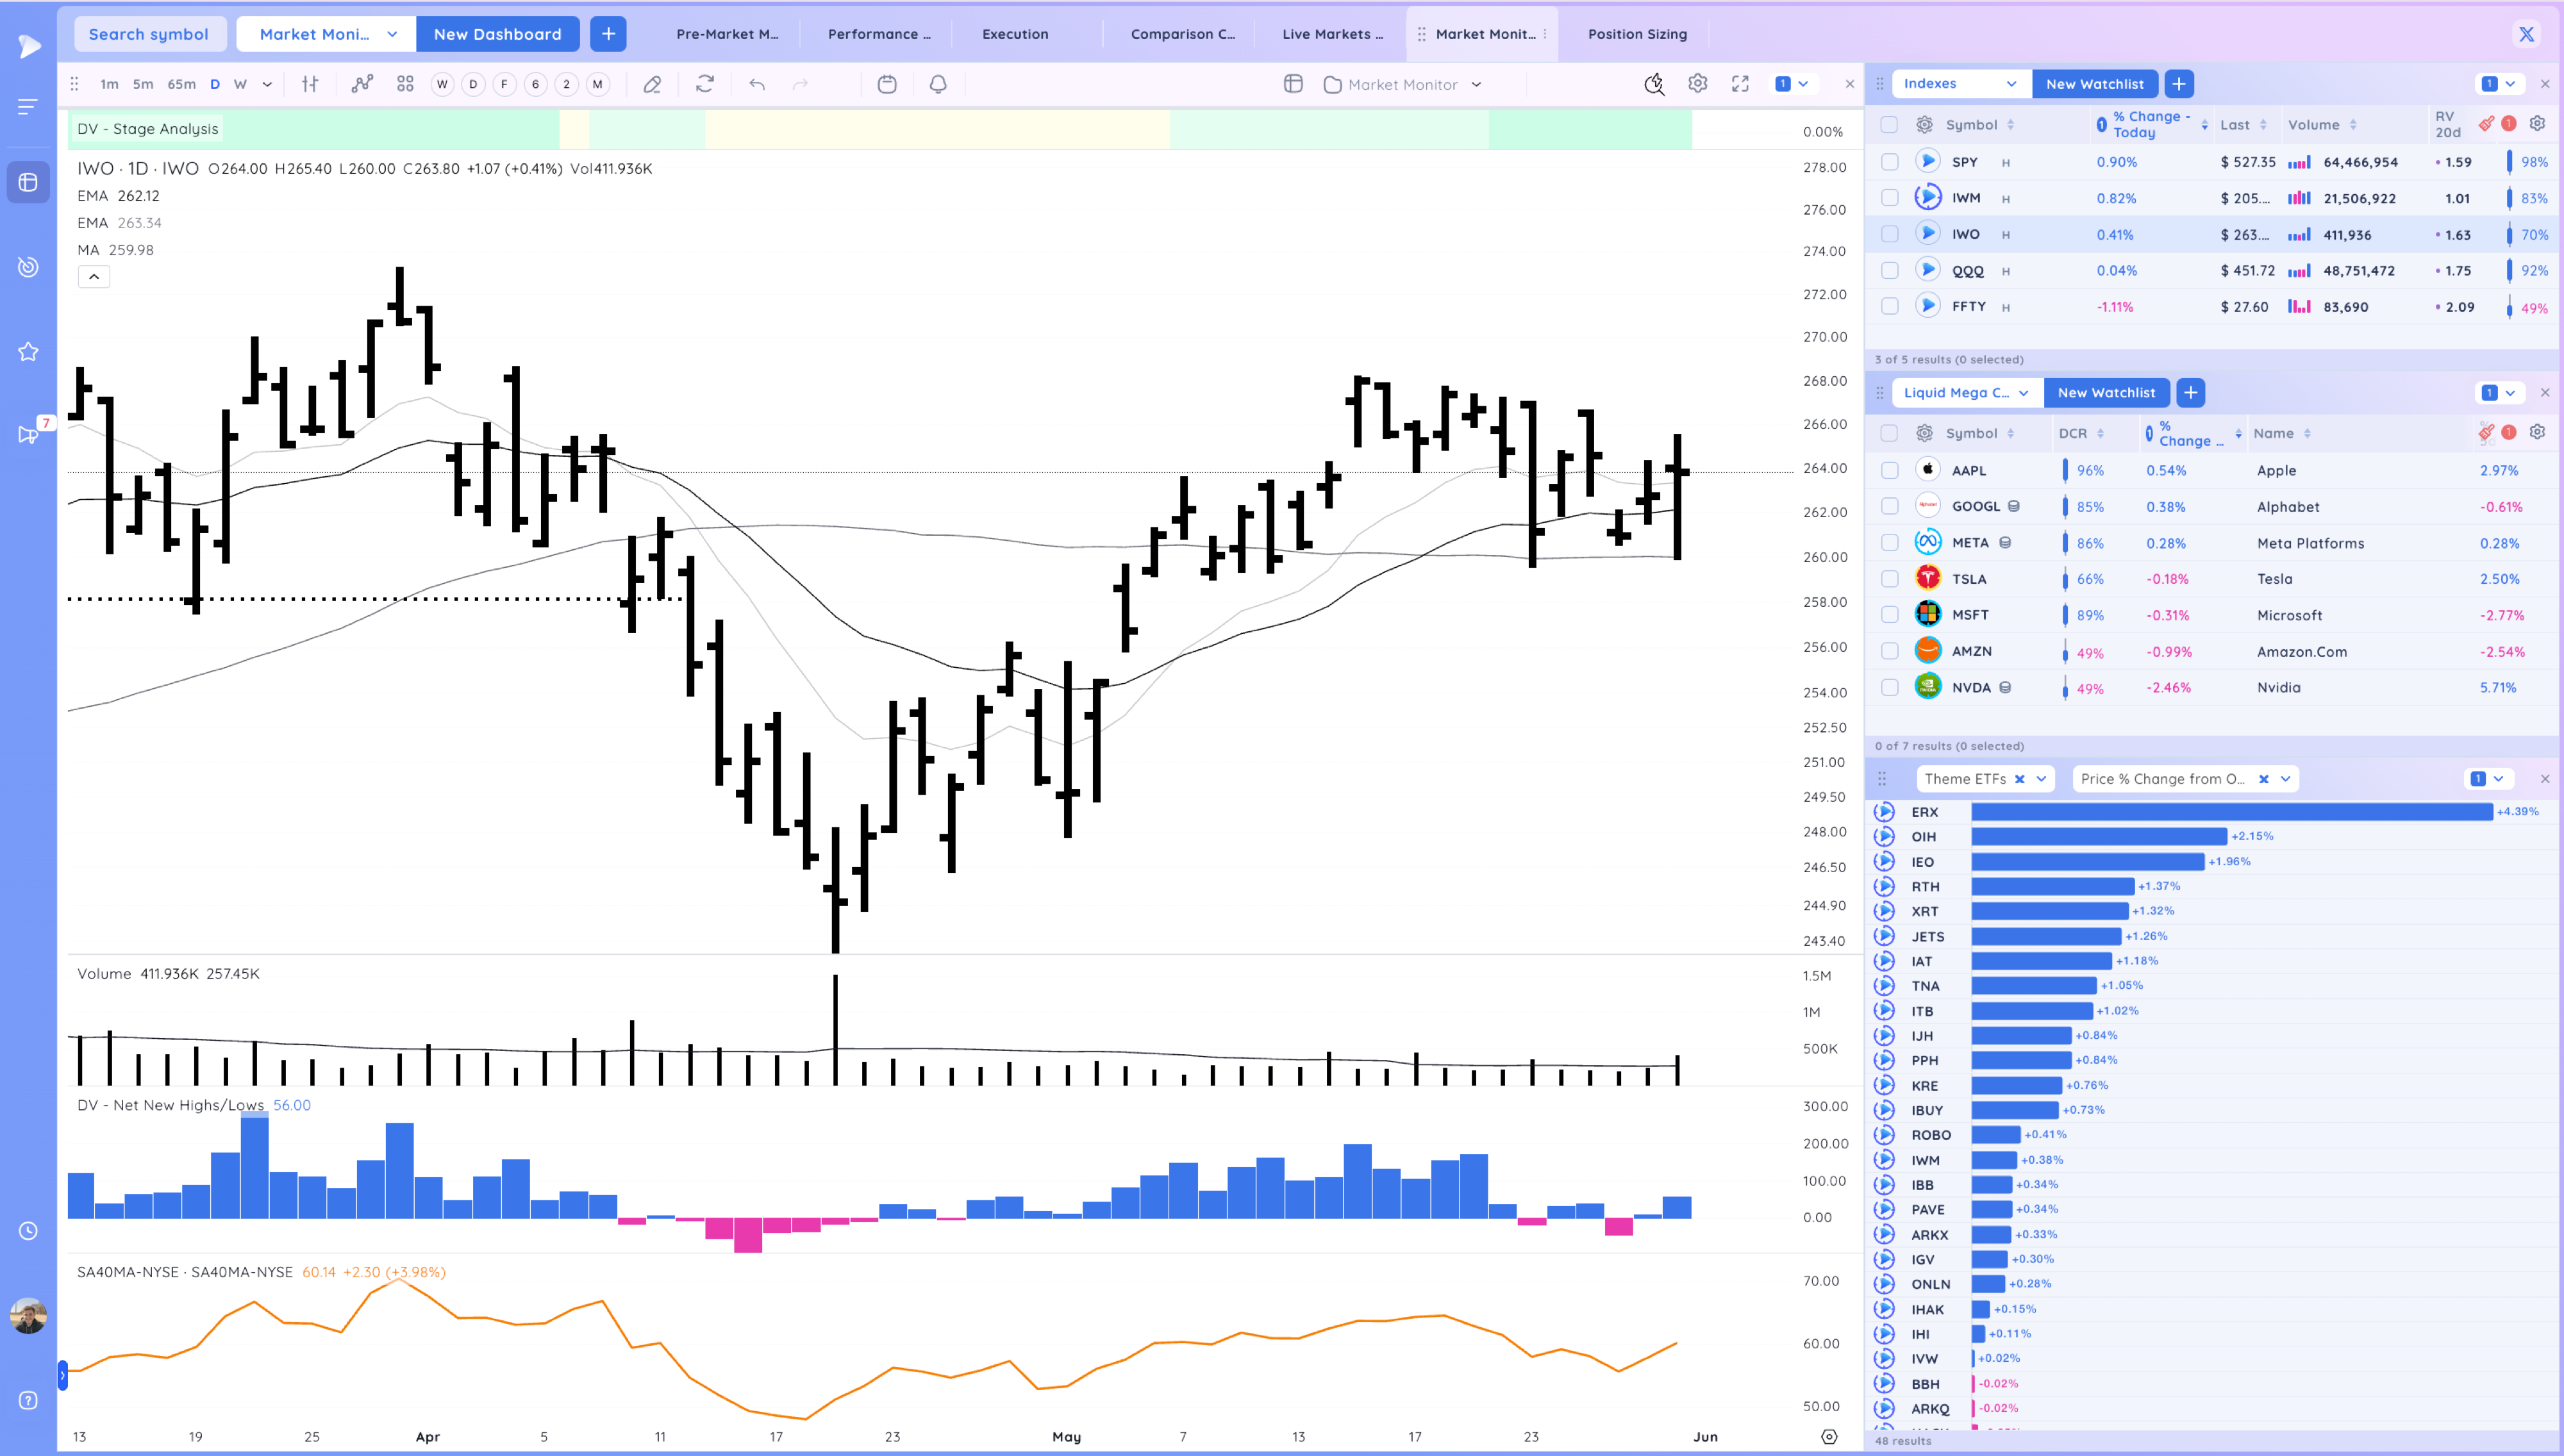Click the undo arrow in chart toolbar
2564x1456 pixels.
(757, 84)
